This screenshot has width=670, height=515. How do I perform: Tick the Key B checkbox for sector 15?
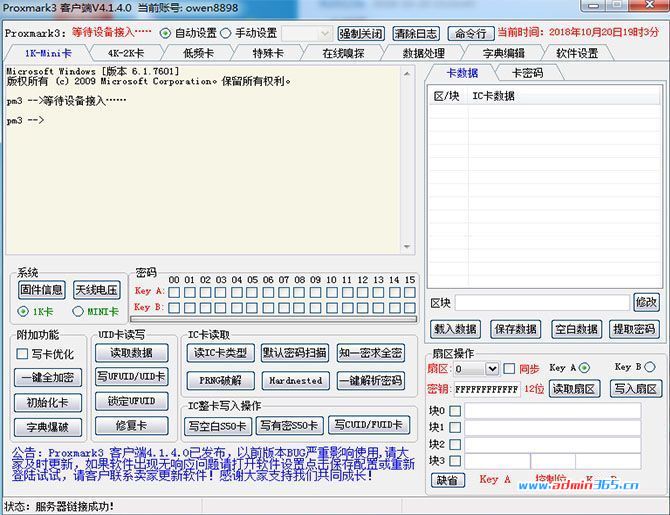(410, 308)
